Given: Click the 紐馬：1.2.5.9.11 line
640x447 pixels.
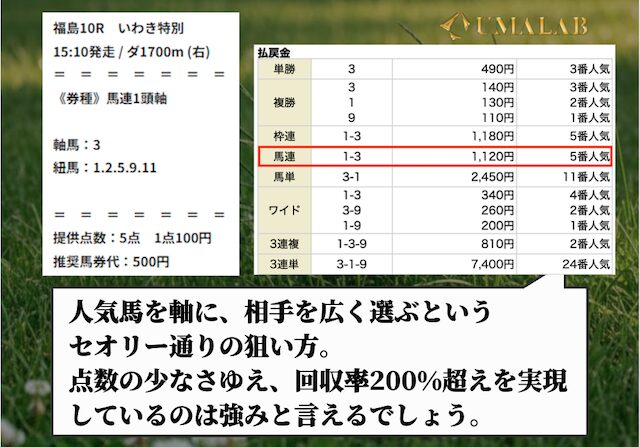Looking at the screenshot, I should click(x=105, y=168).
